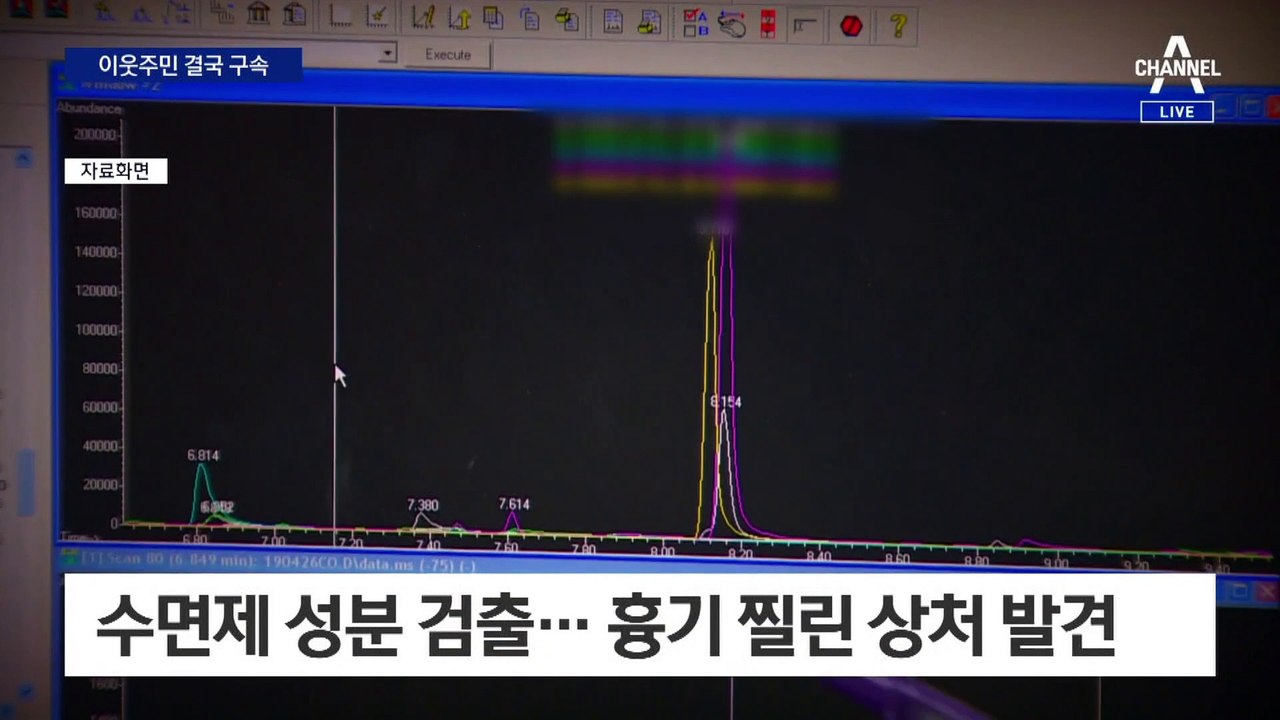The width and height of the screenshot is (1280, 720).
Task: Click the 6.814 peak label
Action: pos(203,455)
